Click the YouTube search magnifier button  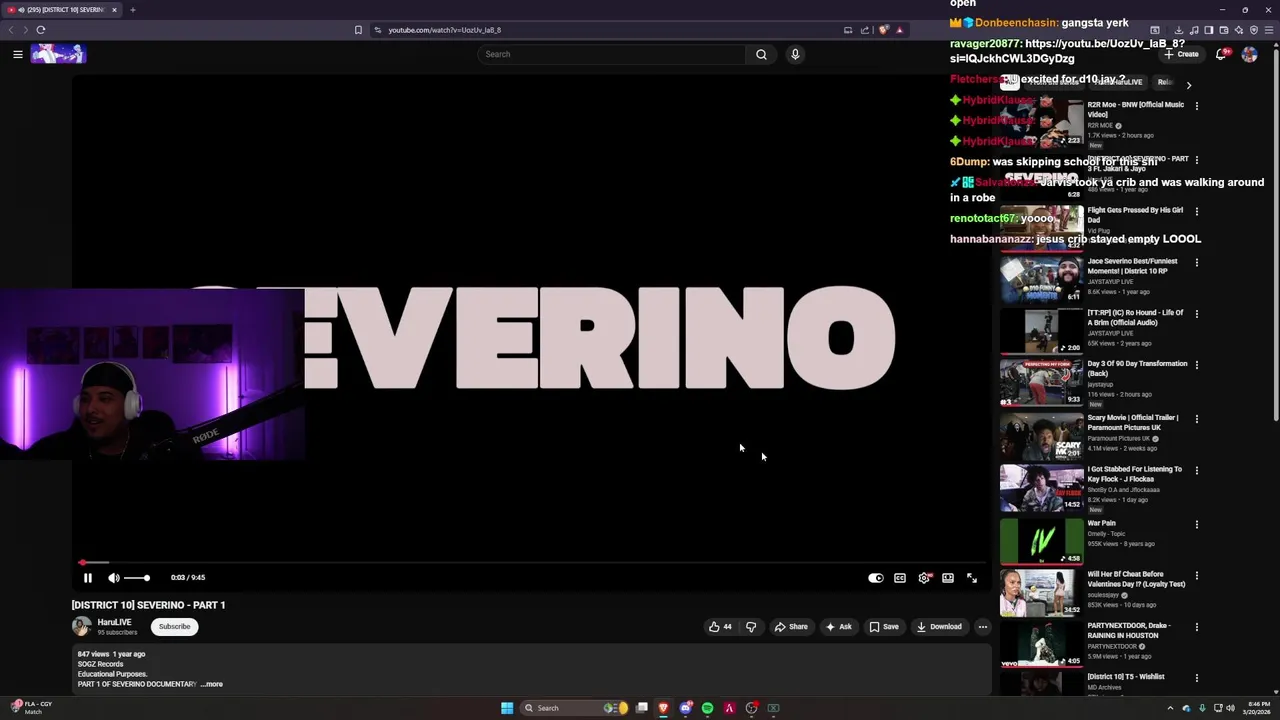pyautogui.click(x=761, y=55)
